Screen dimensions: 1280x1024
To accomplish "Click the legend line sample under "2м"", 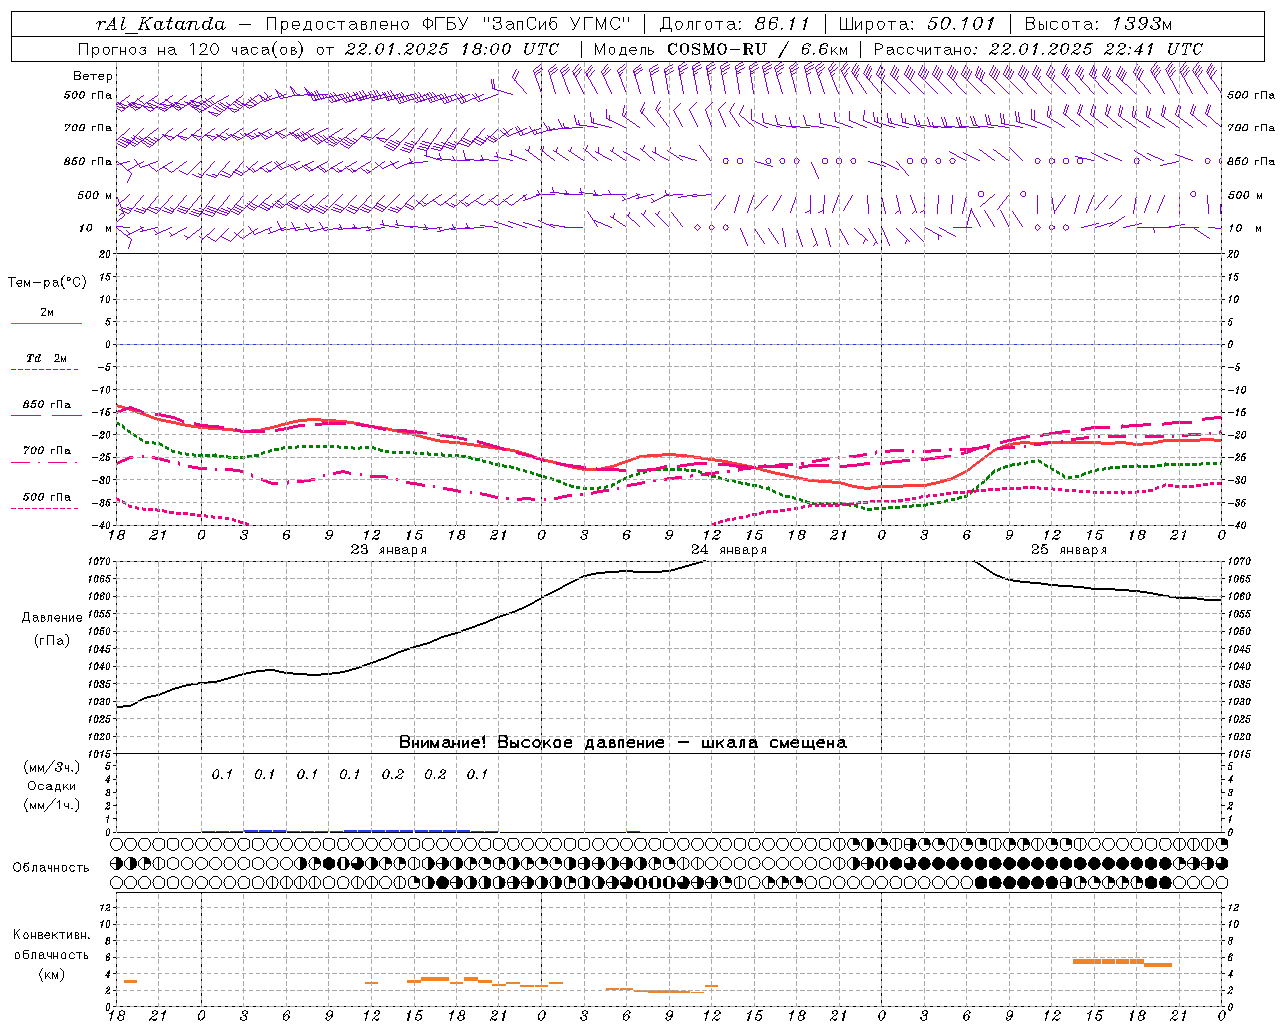I will (x=46, y=324).
